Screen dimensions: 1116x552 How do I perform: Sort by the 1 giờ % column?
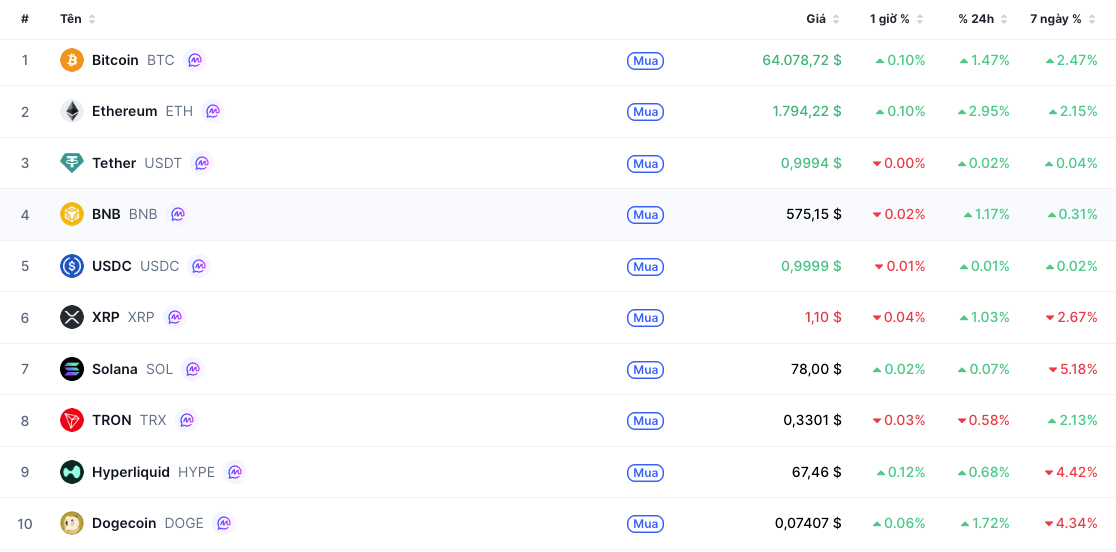tap(897, 19)
